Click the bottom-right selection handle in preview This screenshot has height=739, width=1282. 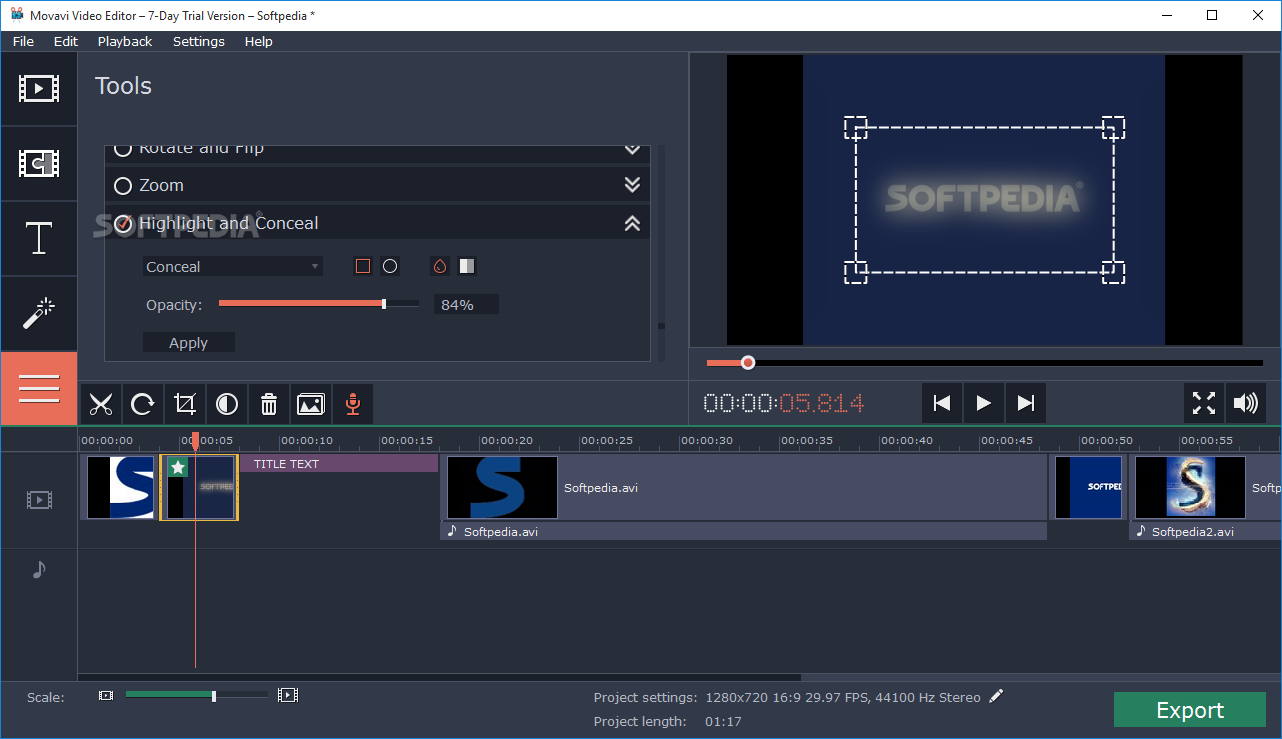(x=1113, y=272)
